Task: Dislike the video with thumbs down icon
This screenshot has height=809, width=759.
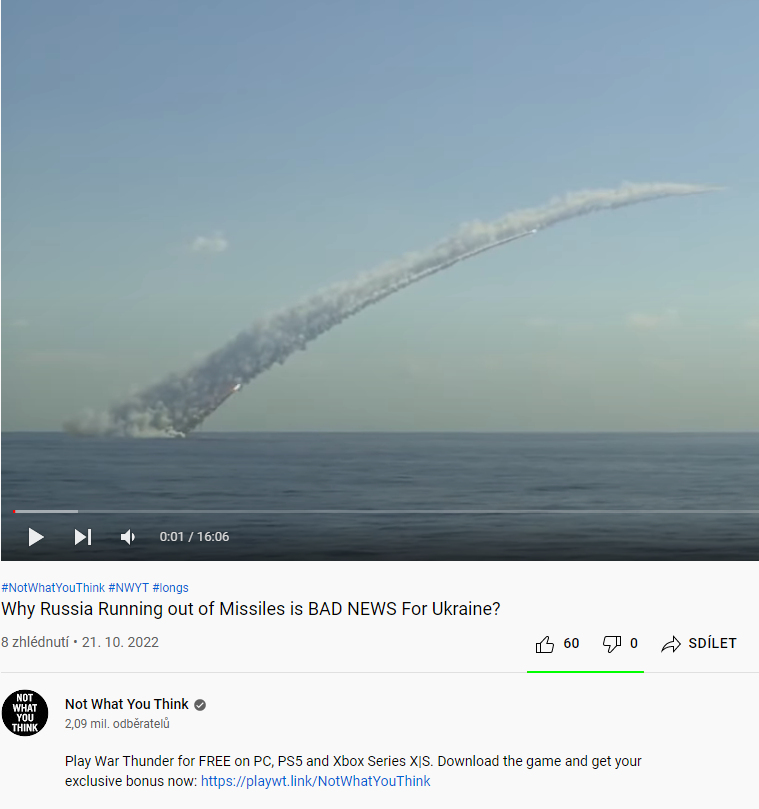Action: coord(612,644)
